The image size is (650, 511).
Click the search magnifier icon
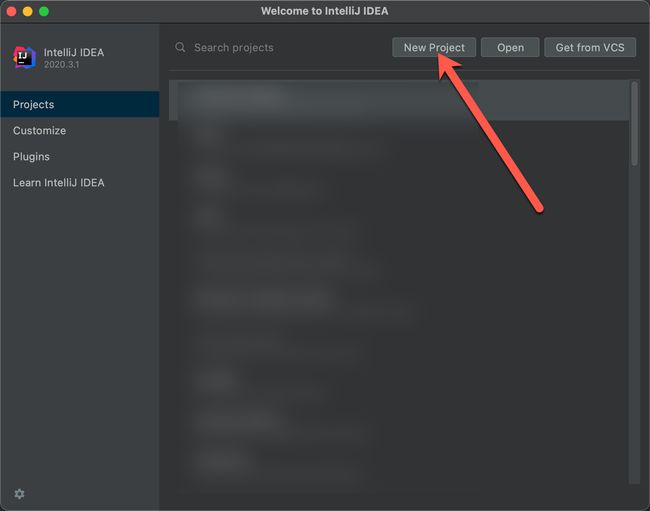coord(180,47)
